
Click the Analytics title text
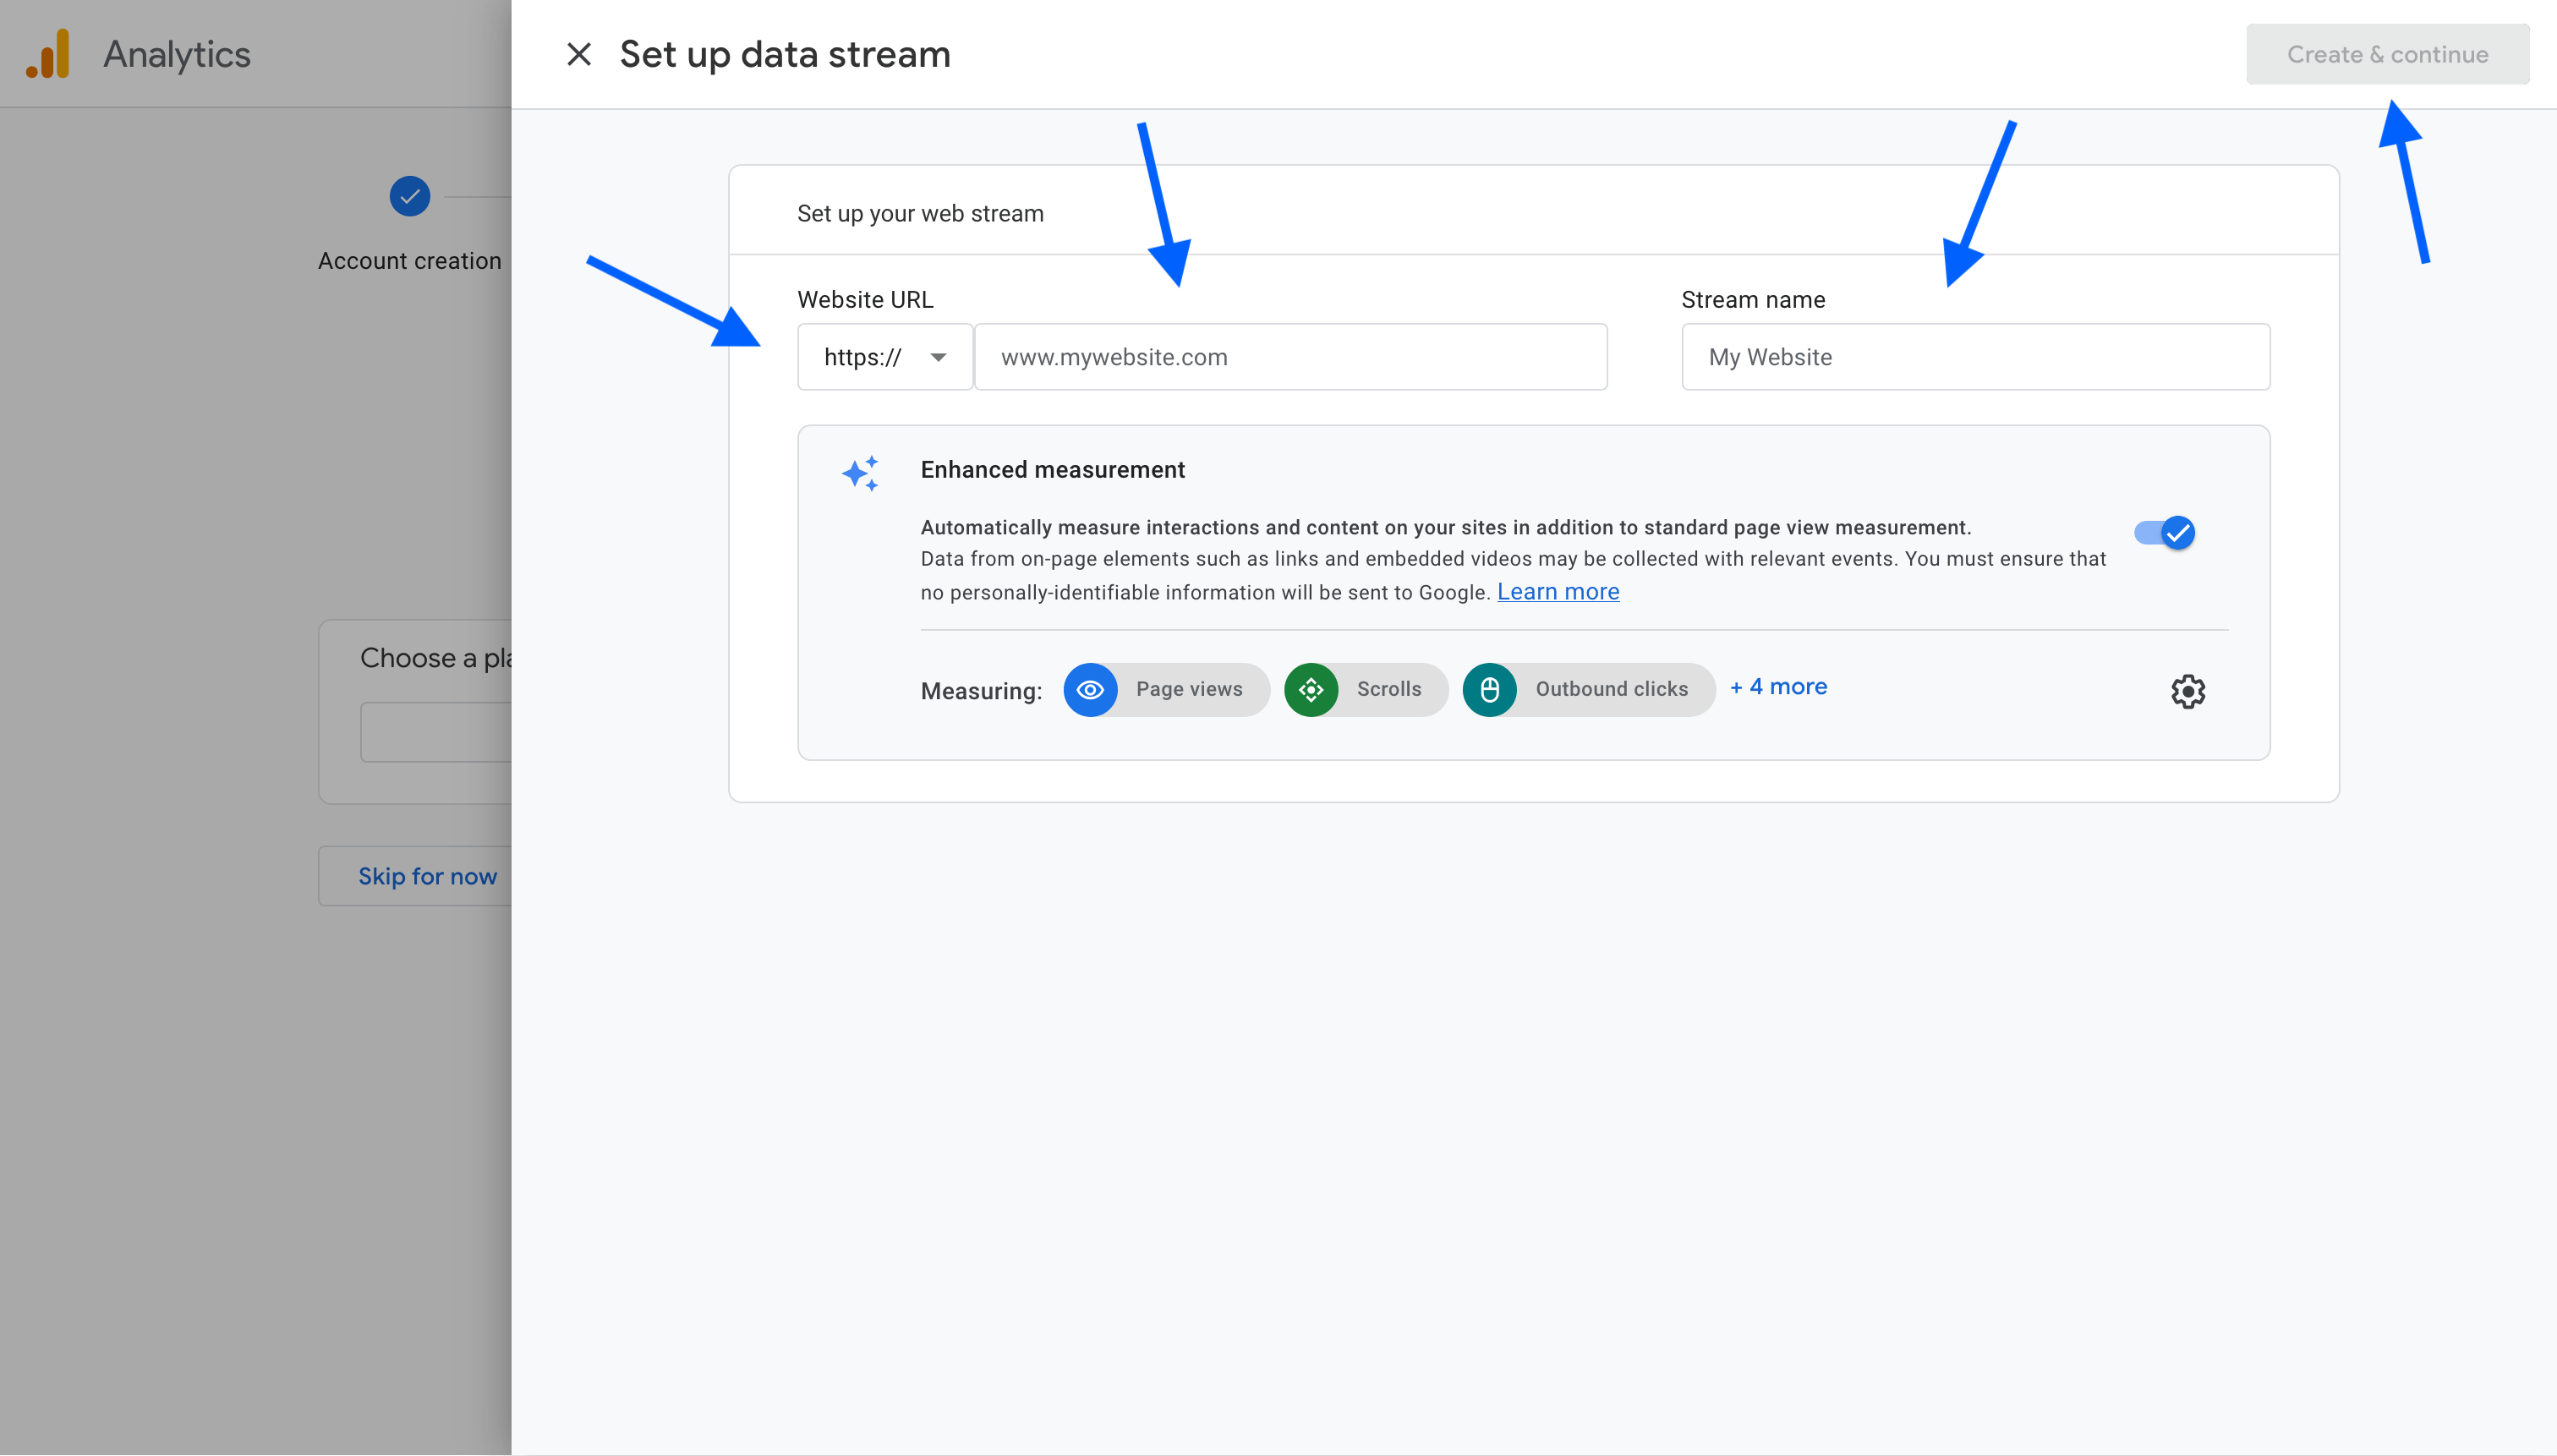pyautogui.click(x=177, y=54)
